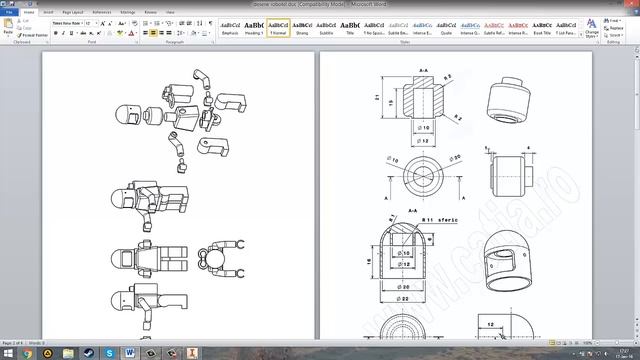Click the Shading paint bucket icon
The image size is (640, 360).
[x=193, y=33]
